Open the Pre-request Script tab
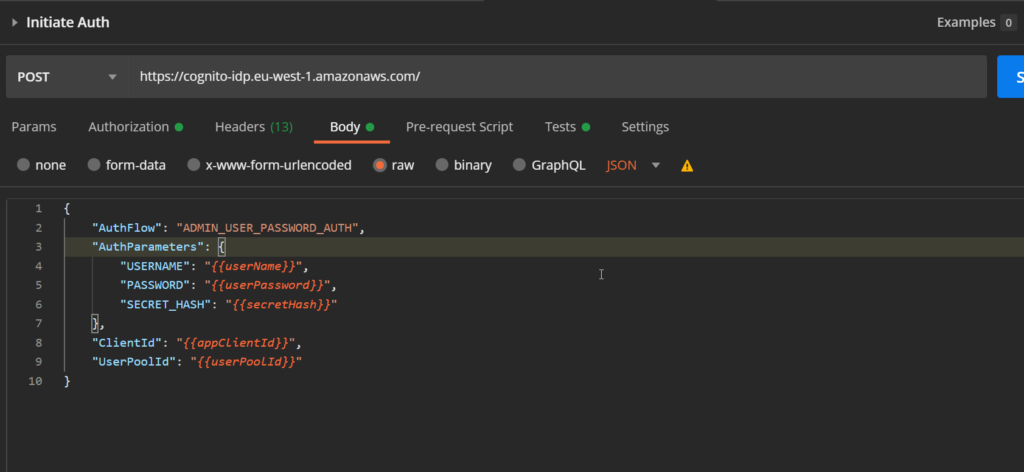Image resolution: width=1024 pixels, height=472 pixels. click(459, 127)
